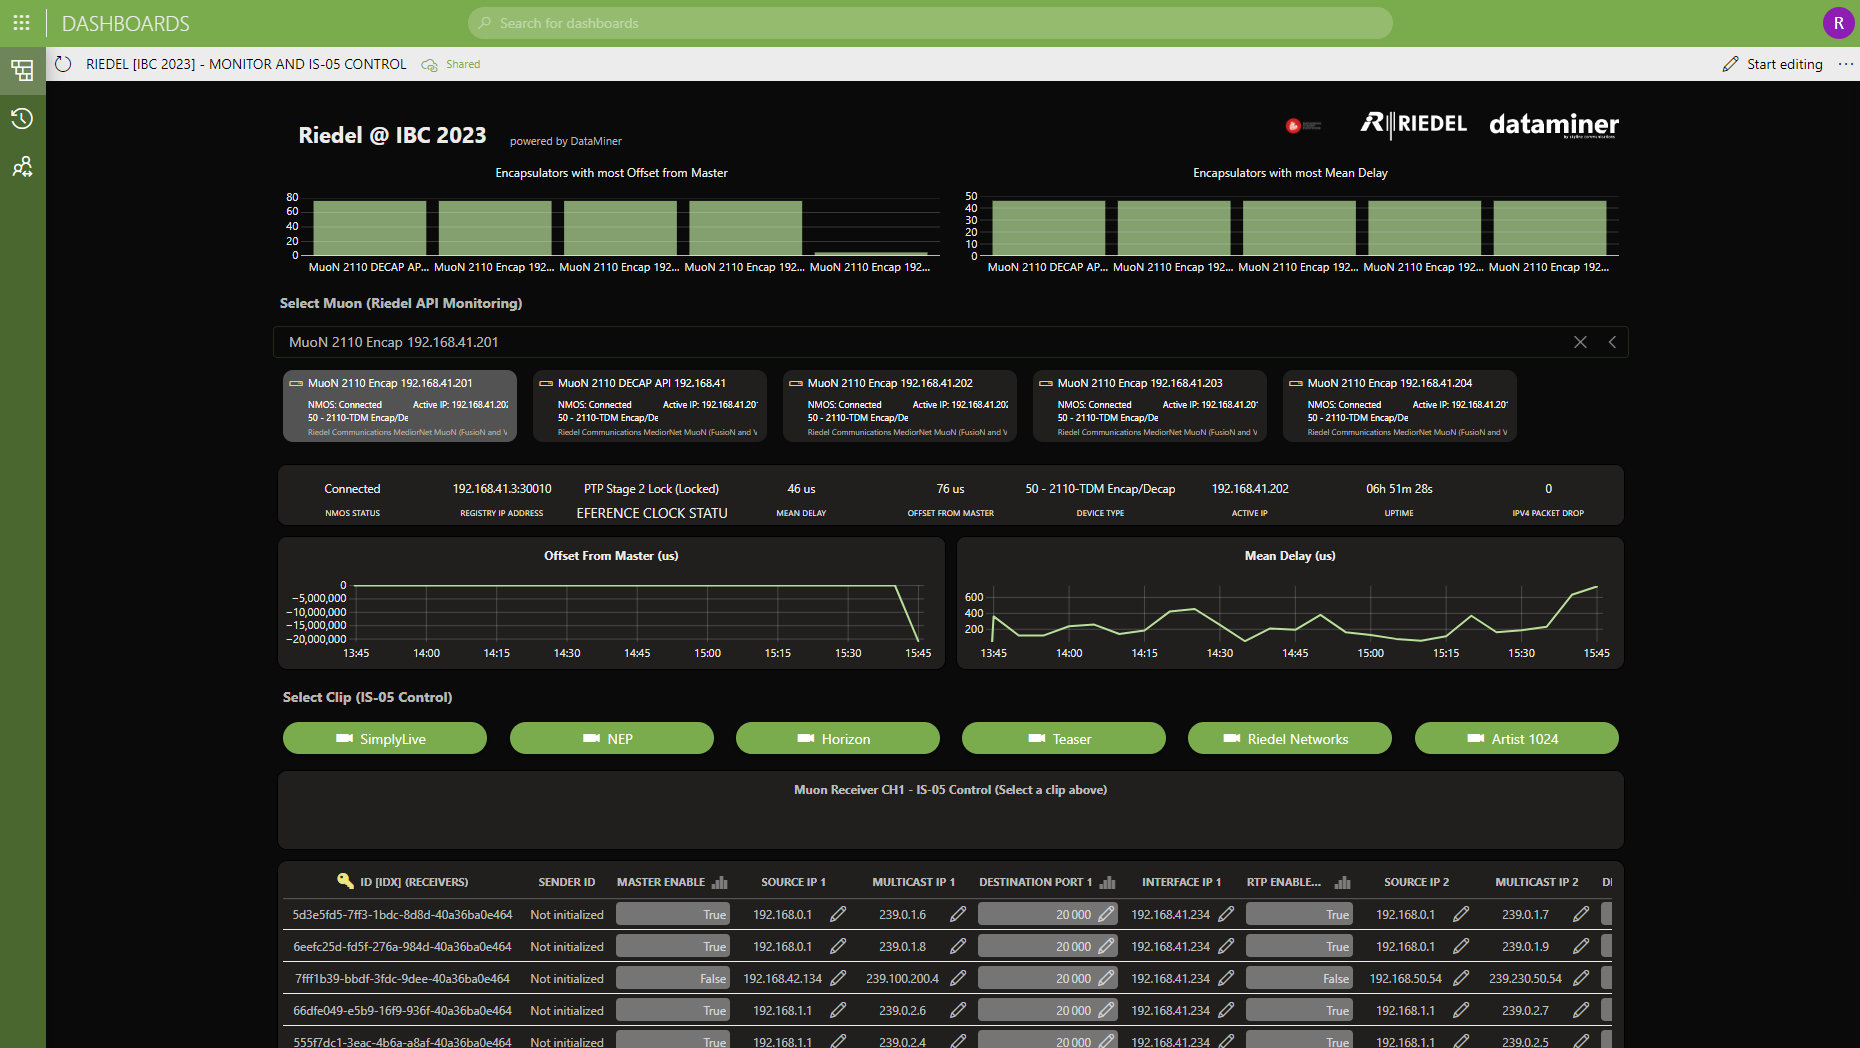The width and height of the screenshot is (1860, 1048).
Task: Open the dashboards folder tree icon
Action: [x=22, y=70]
